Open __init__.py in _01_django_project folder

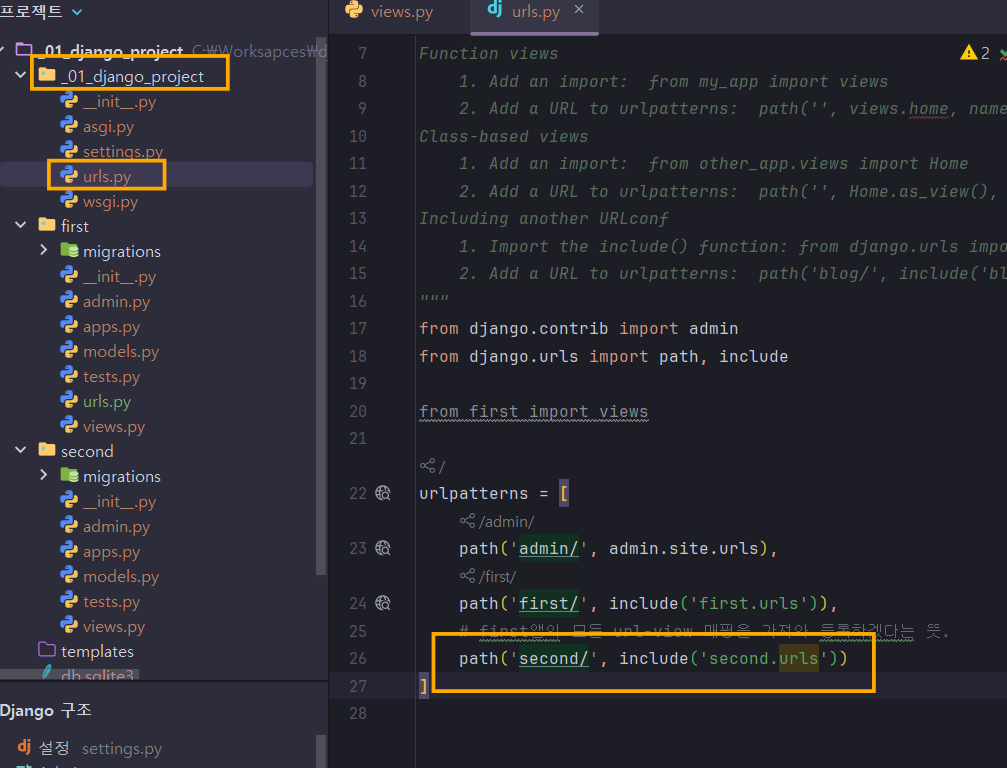(119, 101)
